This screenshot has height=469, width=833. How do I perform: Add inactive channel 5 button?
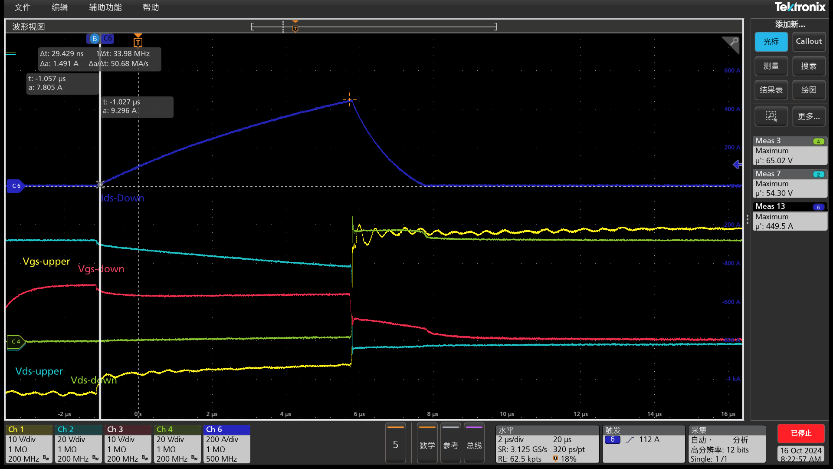tap(395, 444)
